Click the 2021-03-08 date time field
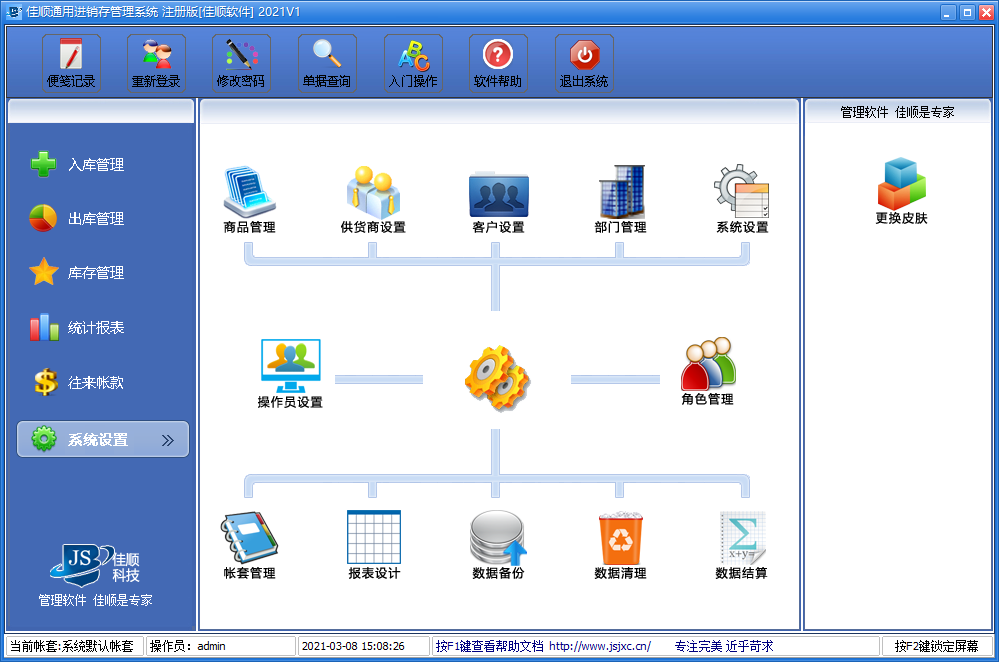 click(364, 646)
